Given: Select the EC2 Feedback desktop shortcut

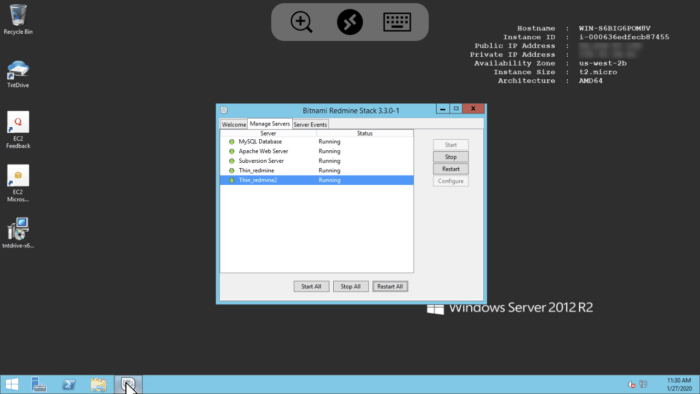Looking at the screenshot, I should click(x=18, y=129).
